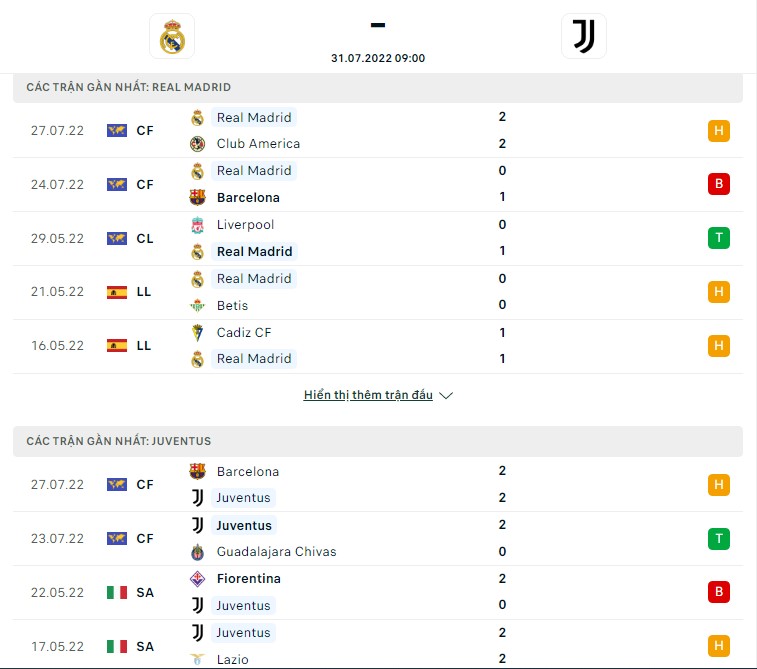Click the large Real Madrid crest in the header
Viewport: 757px width, 669px height.
click(x=172, y=36)
